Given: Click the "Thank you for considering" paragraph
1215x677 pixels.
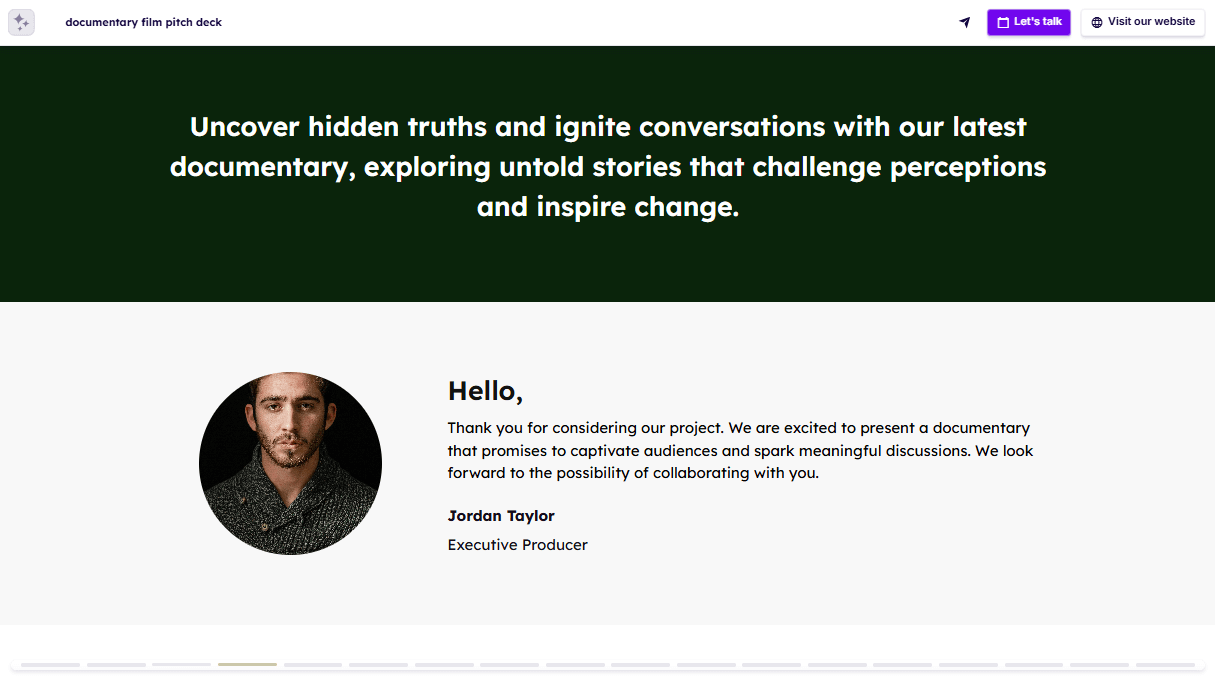Looking at the screenshot, I should coord(740,450).
